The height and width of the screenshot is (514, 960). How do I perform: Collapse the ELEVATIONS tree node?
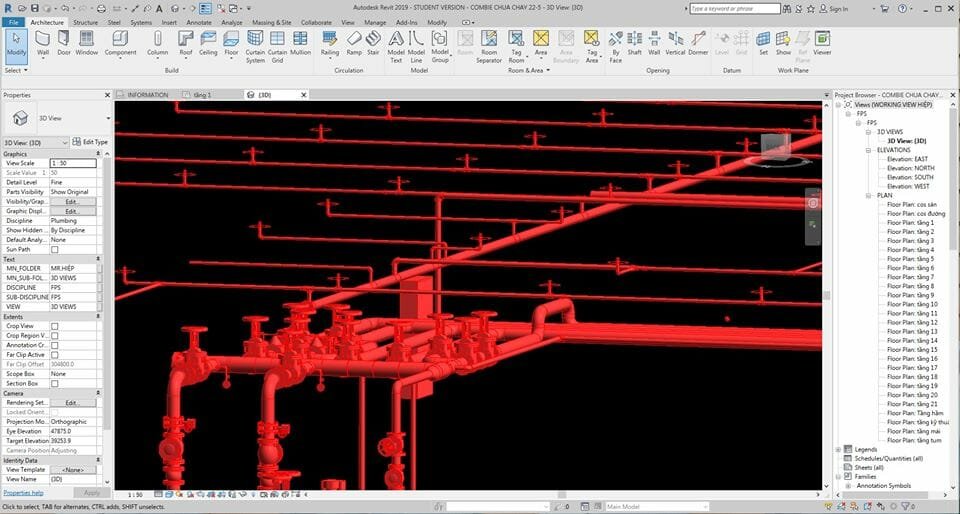tap(869, 150)
